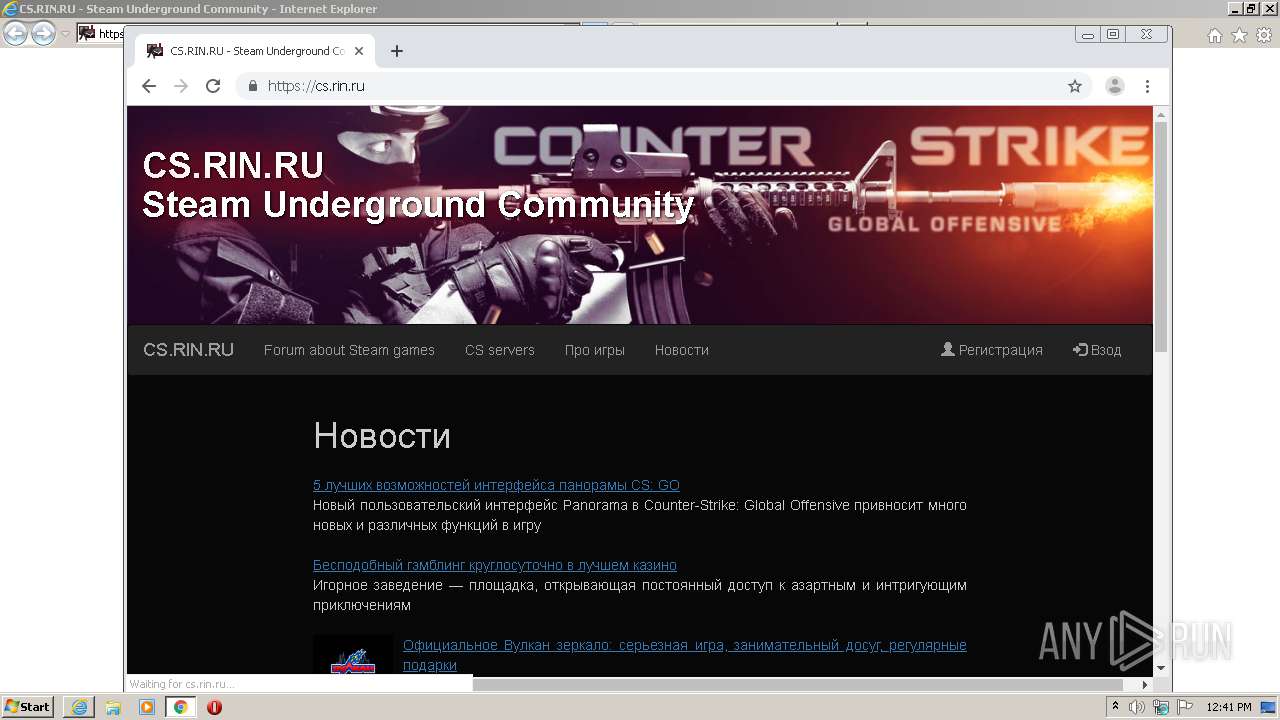Click Internet Explorer back button
The width and height of the screenshot is (1280, 720).
[x=15, y=34]
